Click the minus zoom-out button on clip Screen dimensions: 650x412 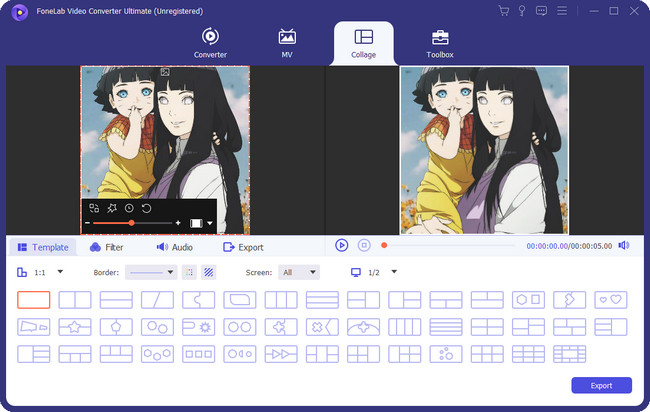pos(87,223)
